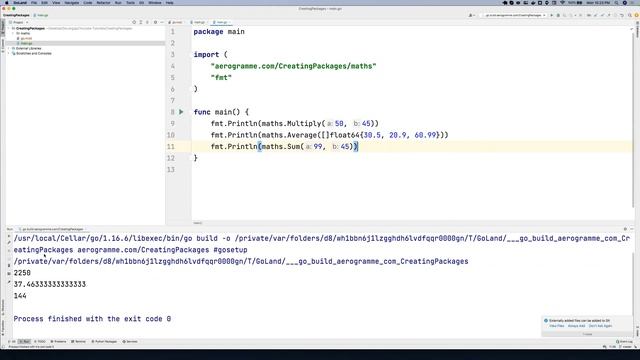Open the Project view selector dropdown
Viewport: 640px width, 360px height.
19,22
